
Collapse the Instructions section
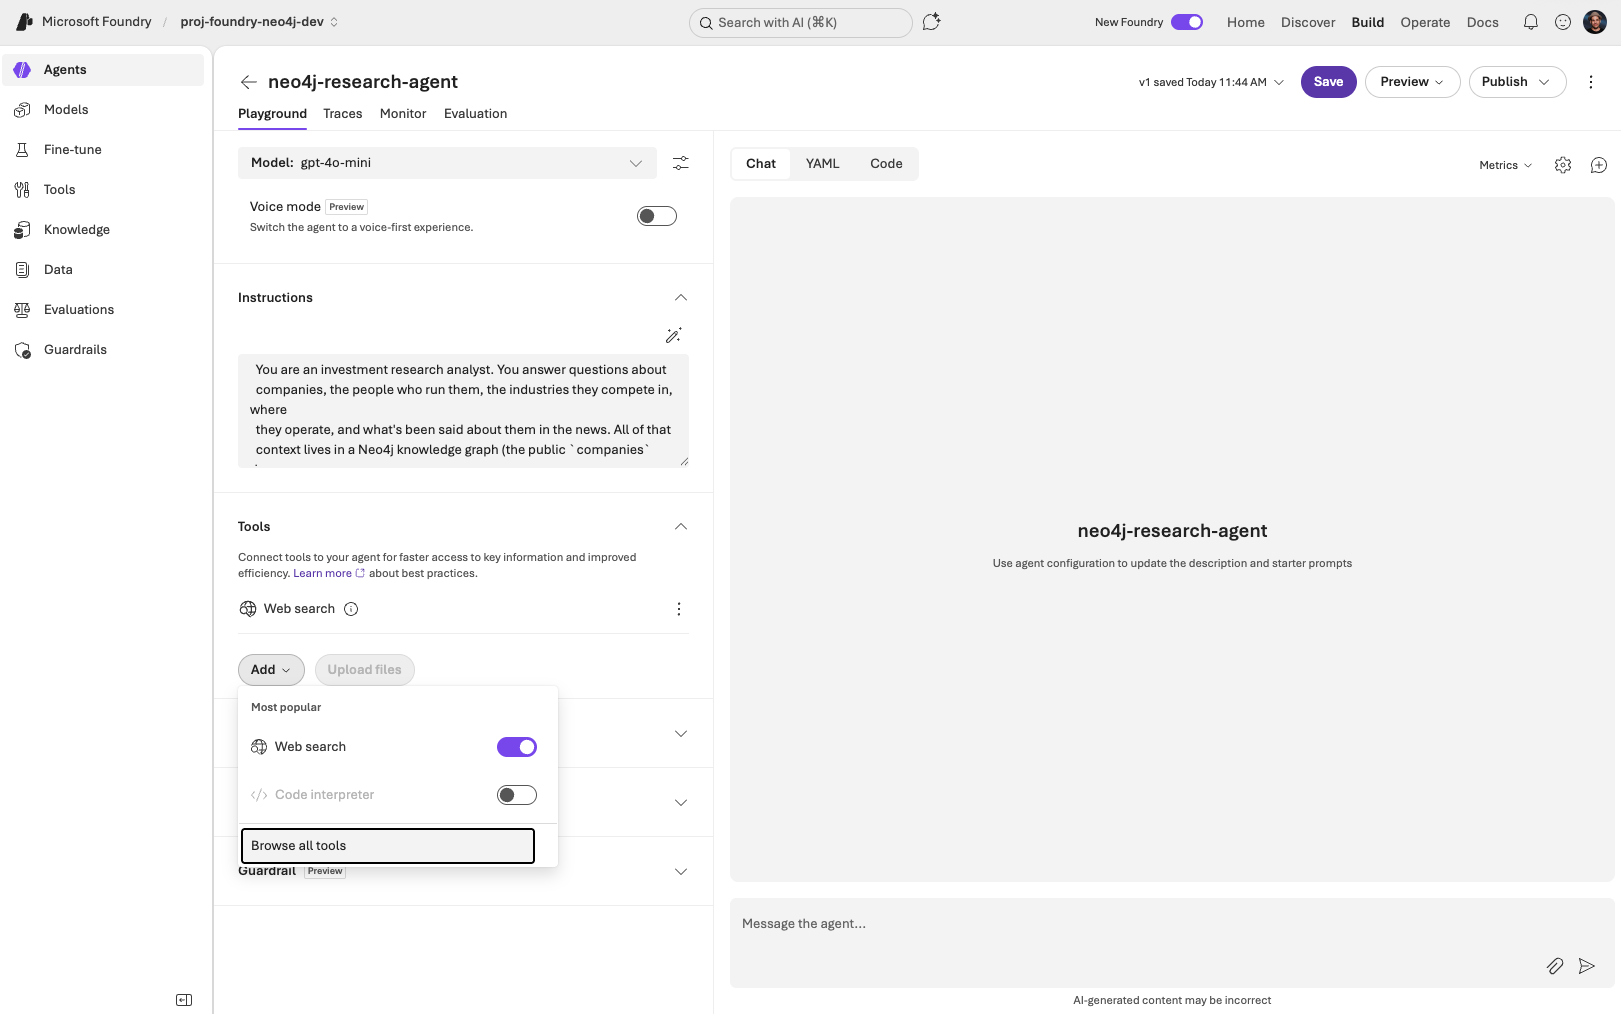point(681,298)
